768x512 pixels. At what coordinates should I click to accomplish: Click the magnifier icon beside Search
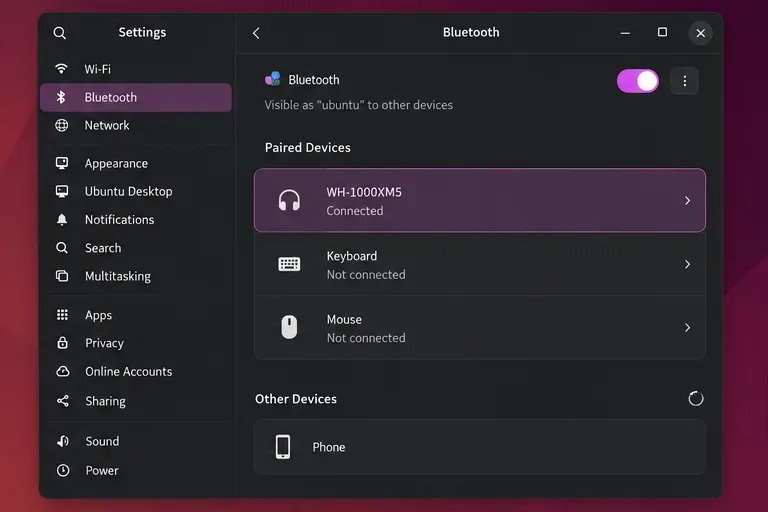click(62, 248)
